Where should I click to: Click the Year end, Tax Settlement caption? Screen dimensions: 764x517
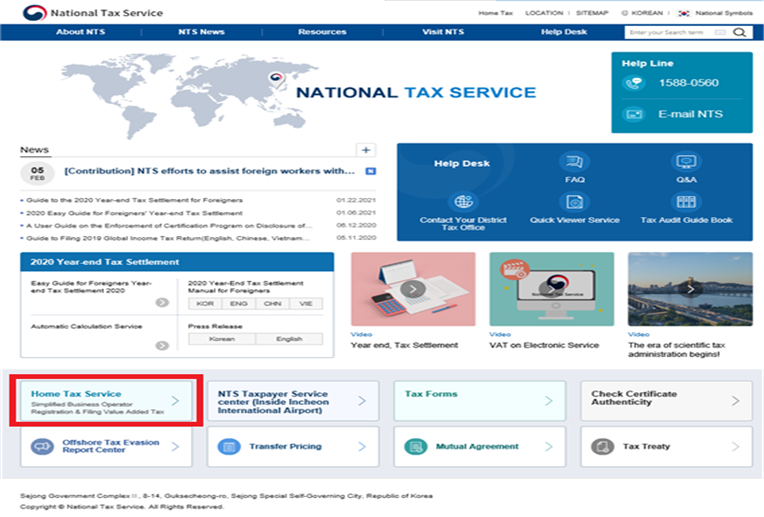(x=404, y=345)
